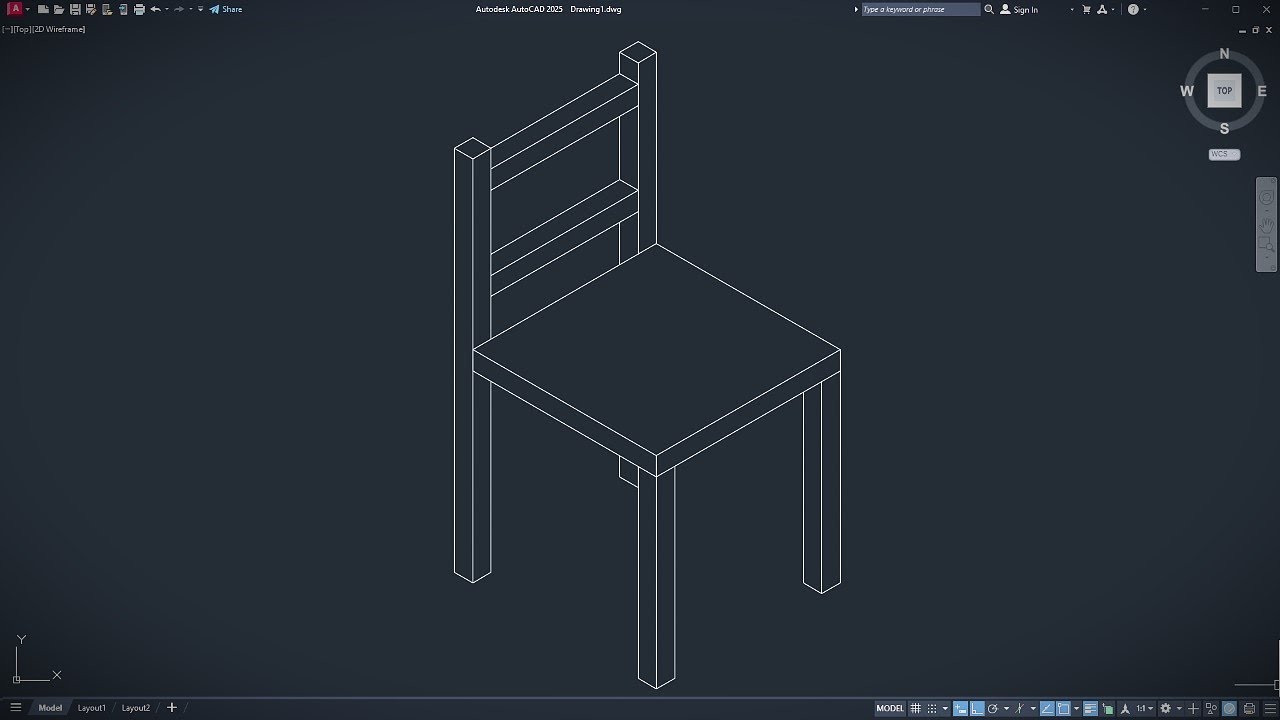Screen dimensions: 1280x720
Task: Expand the snap settings dropdown arrow
Action: click(x=945, y=708)
